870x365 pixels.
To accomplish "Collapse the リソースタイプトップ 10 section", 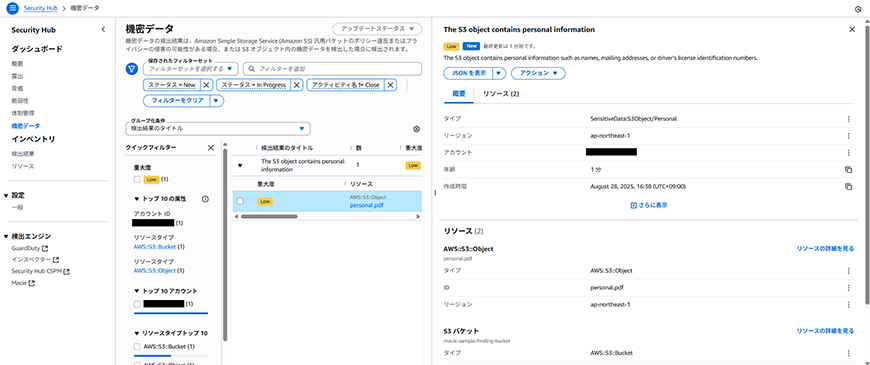I will (136, 333).
